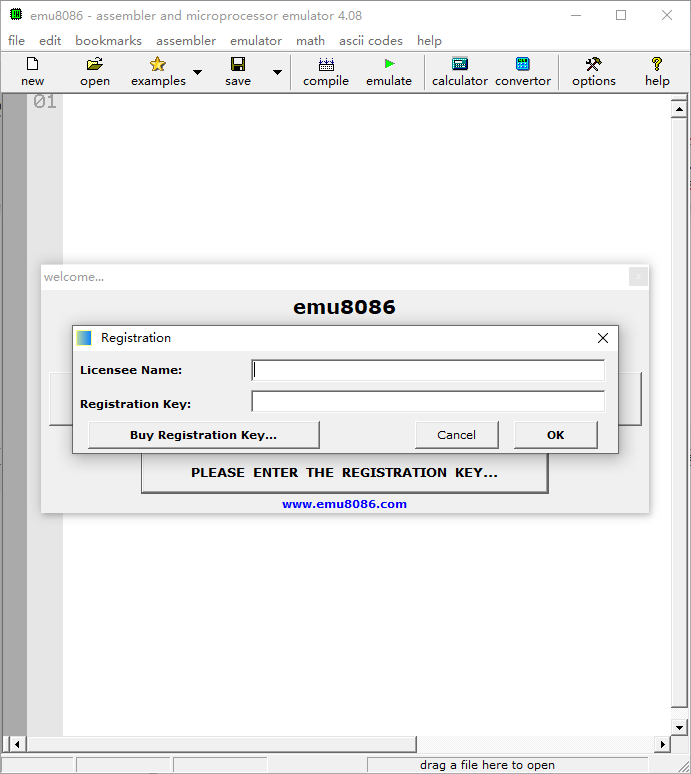The width and height of the screenshot is (691, 774).
Task: Save with the floppy disk icon
Action: coord(238,64)
